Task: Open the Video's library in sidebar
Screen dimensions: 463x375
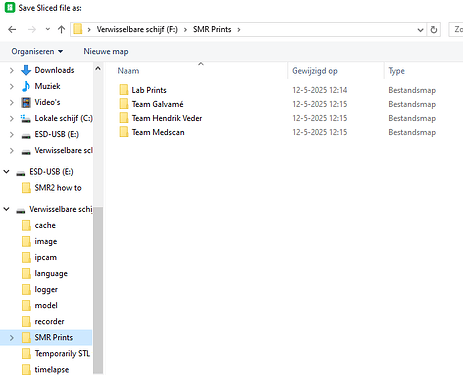Action: tap(47, 102)
